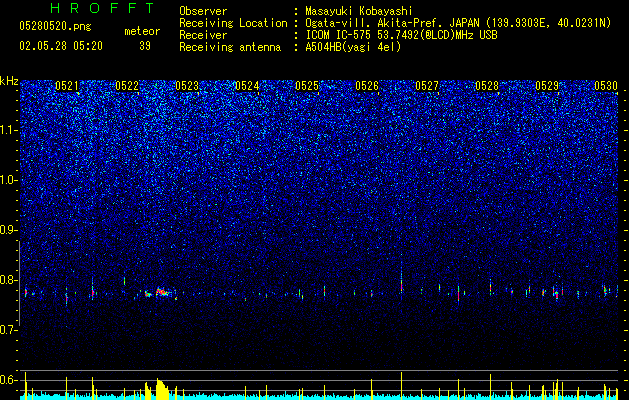Click the Receiving antenna label
The image size is (629, 400).
coord(230,47)
